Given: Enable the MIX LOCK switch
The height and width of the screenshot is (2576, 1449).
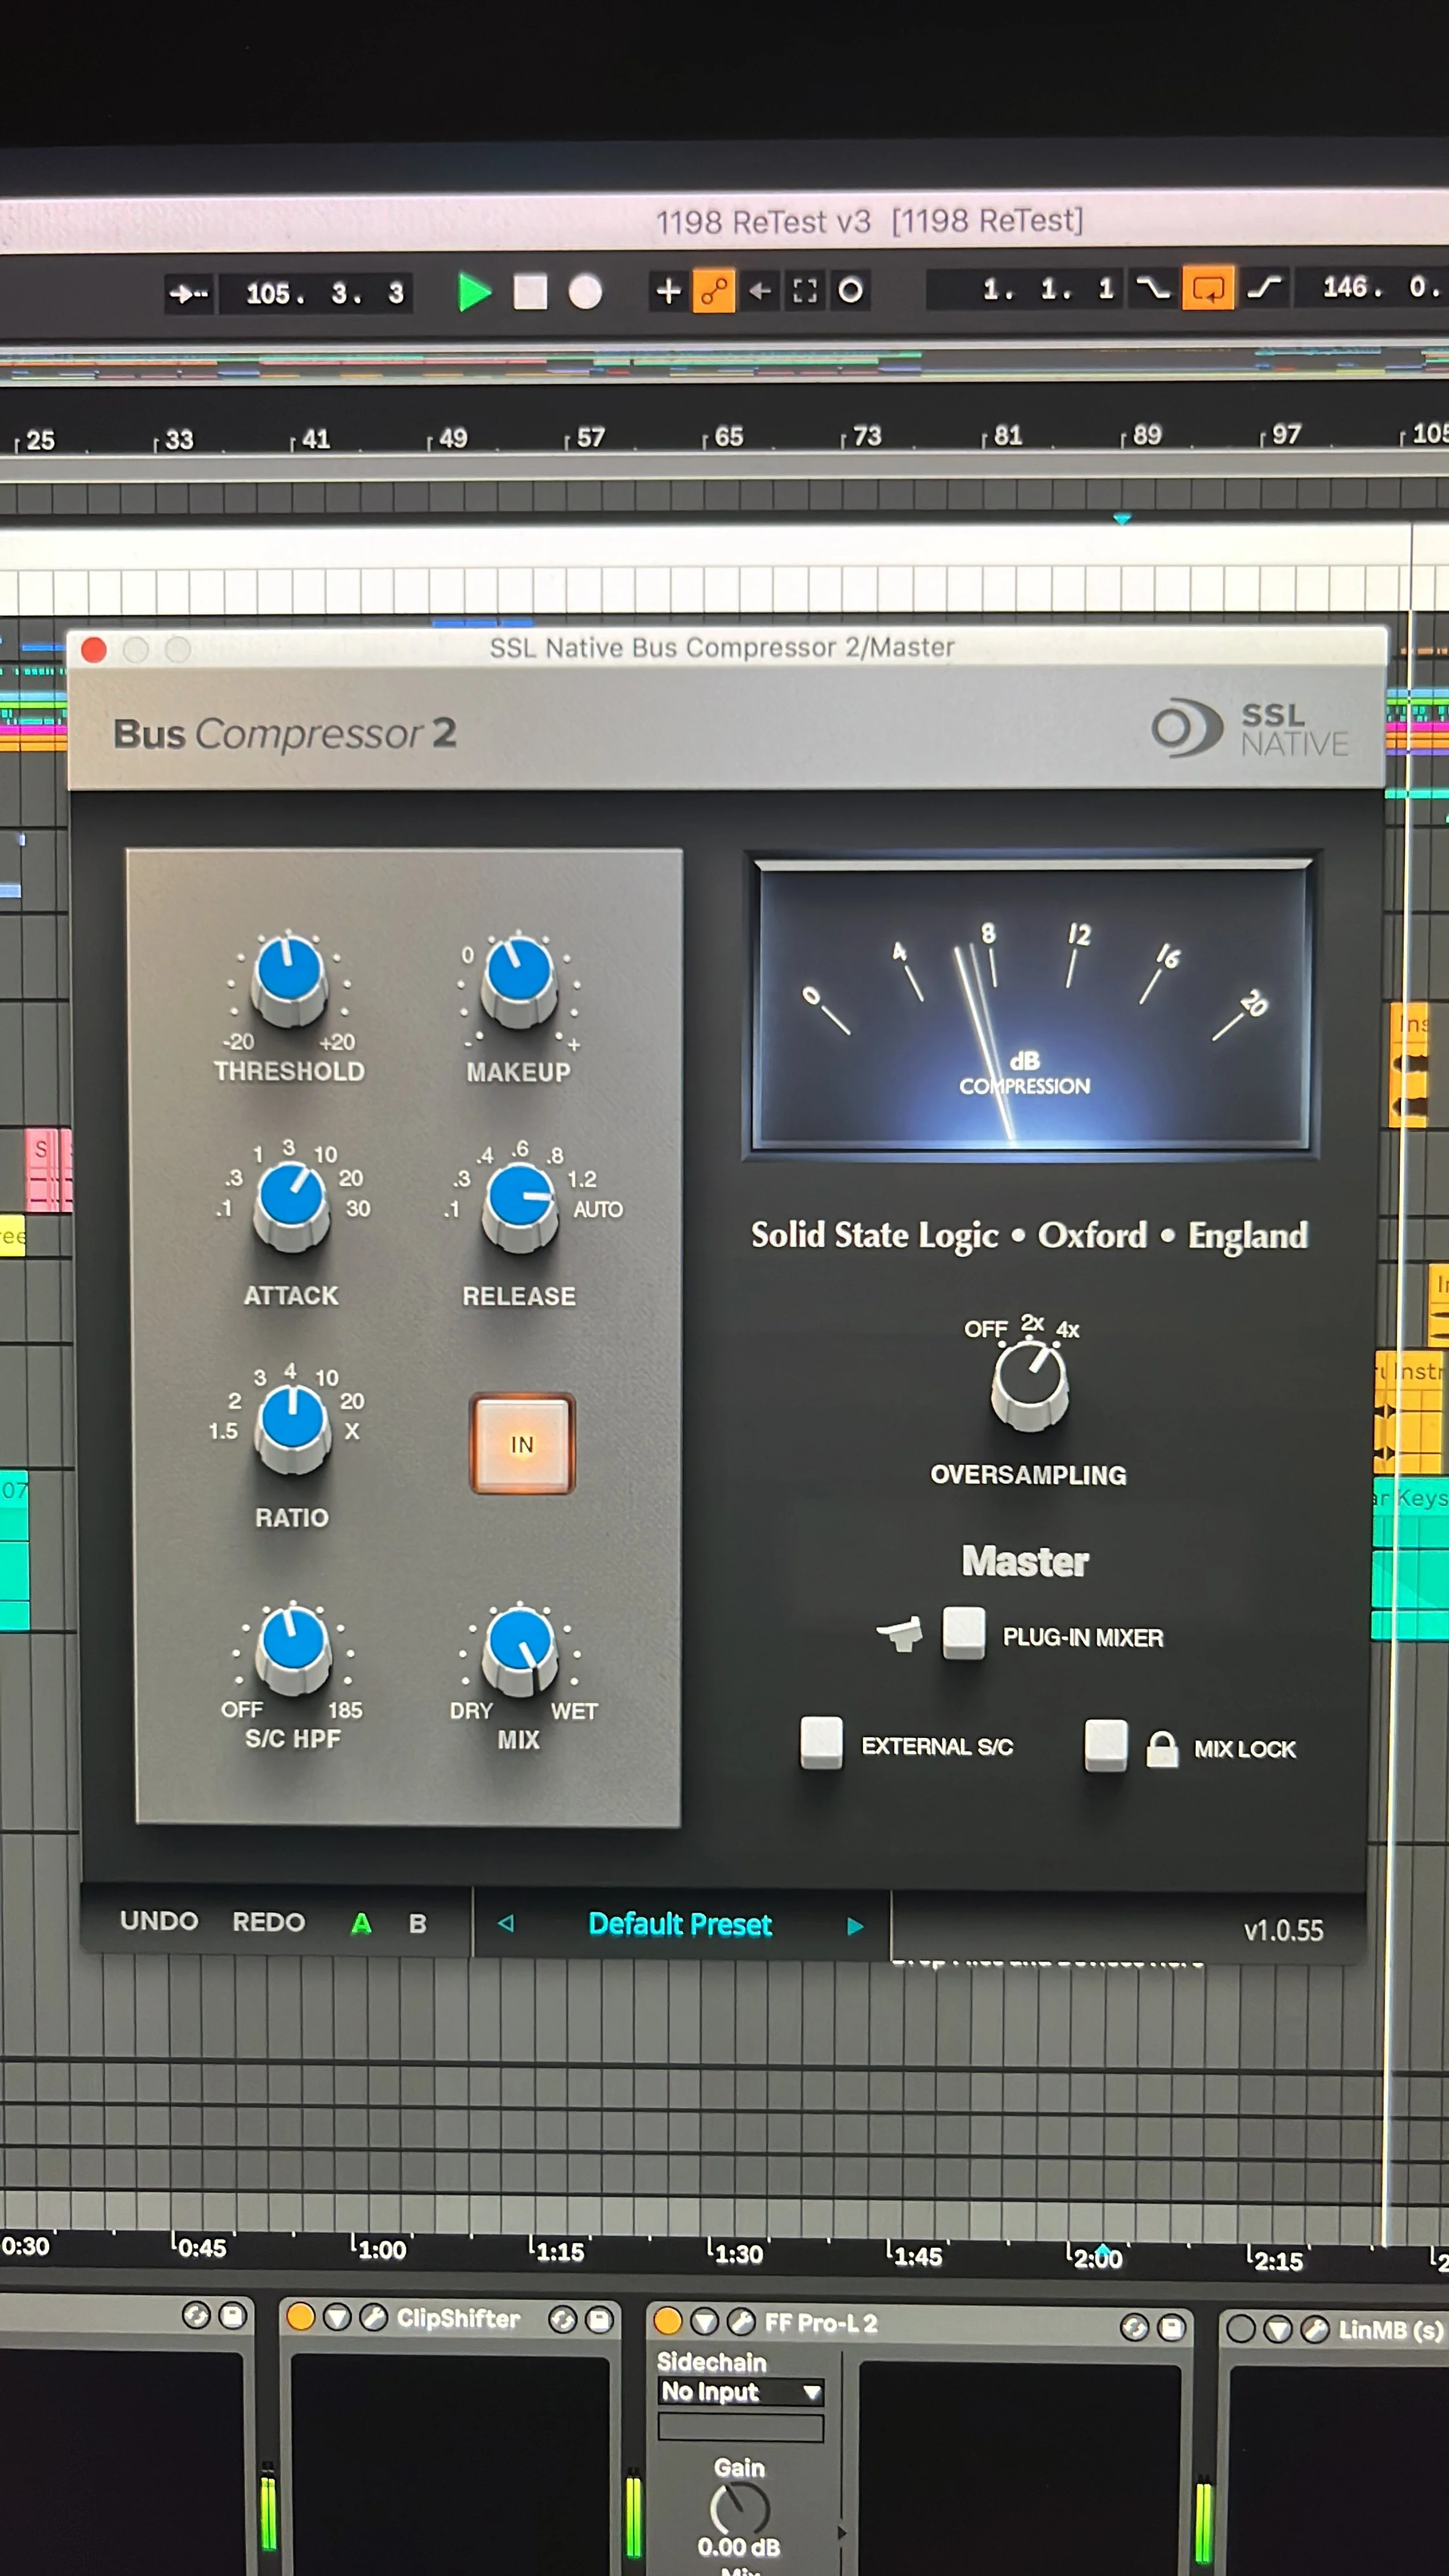Looking at the screenshot, I should click(x=1106, y=1744).
